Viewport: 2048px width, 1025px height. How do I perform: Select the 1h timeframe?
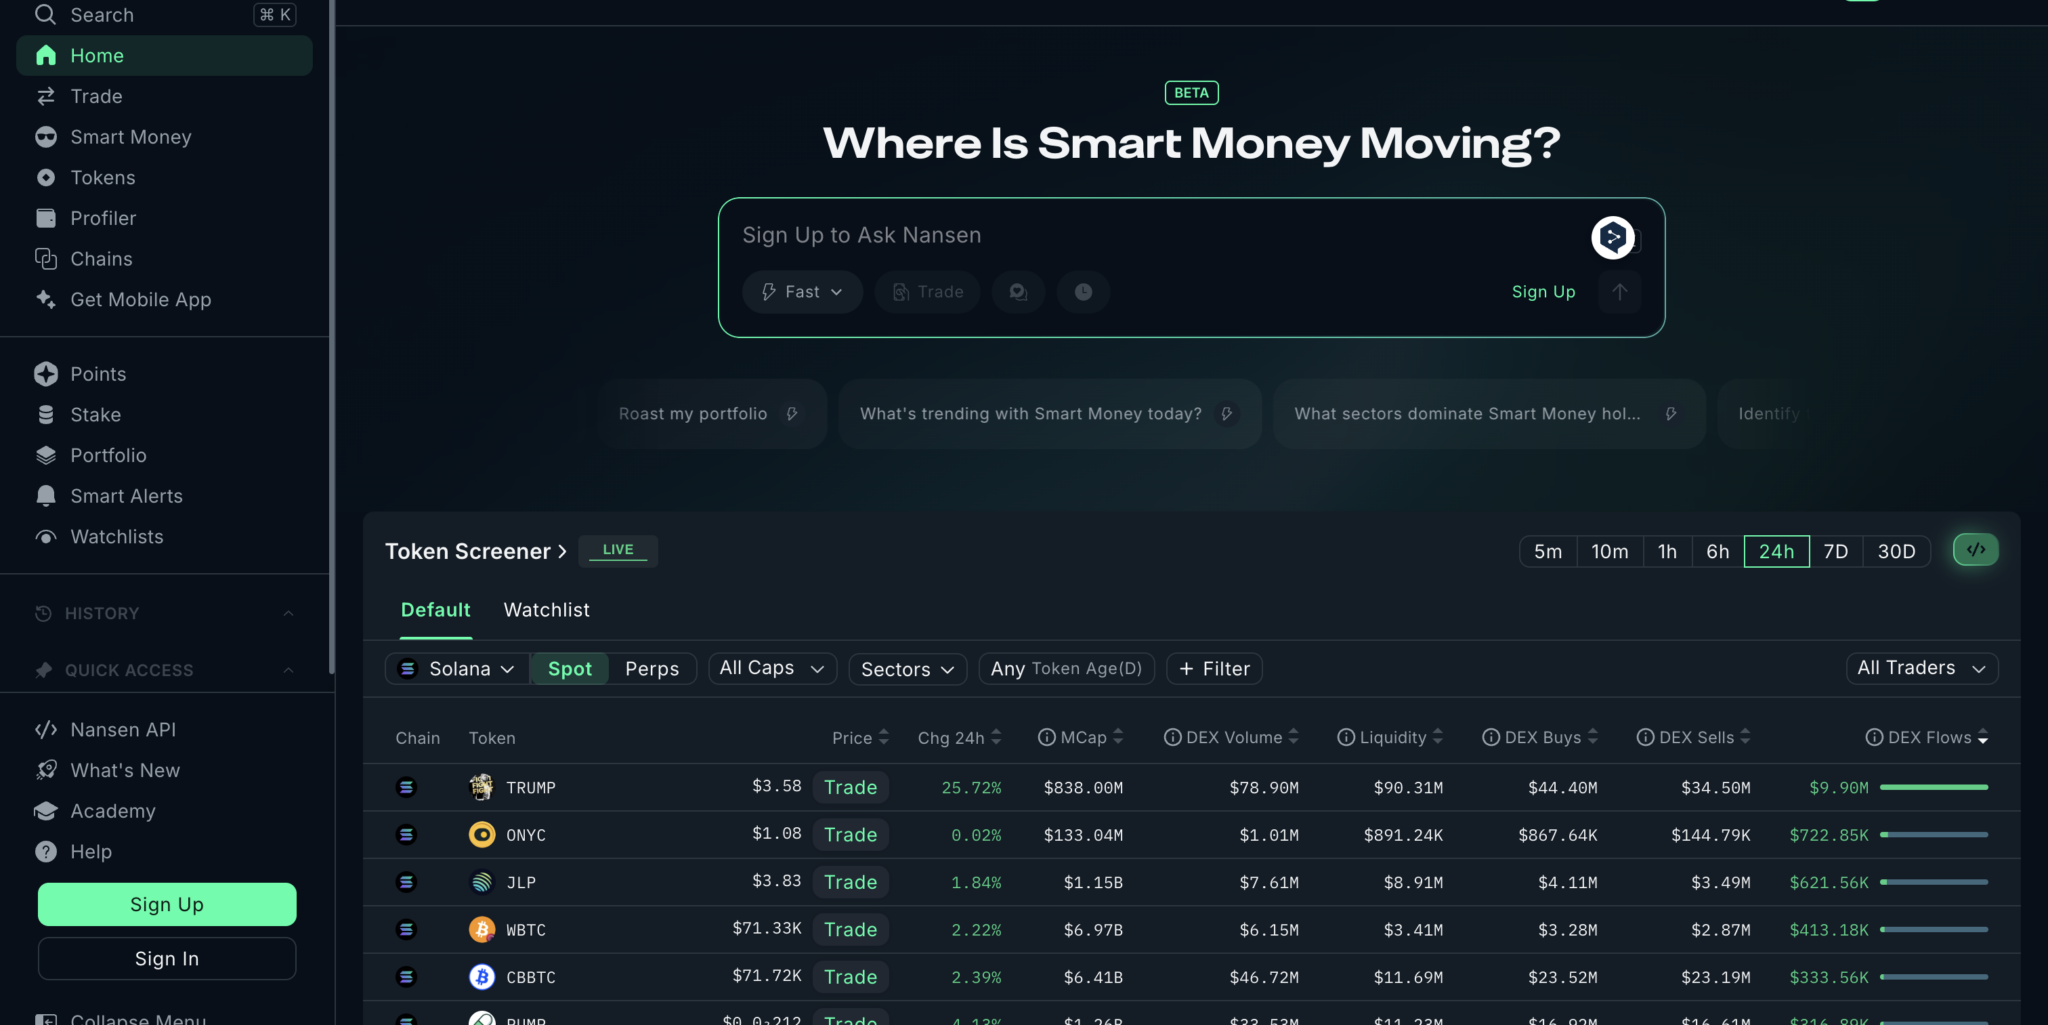(1667, 551)
